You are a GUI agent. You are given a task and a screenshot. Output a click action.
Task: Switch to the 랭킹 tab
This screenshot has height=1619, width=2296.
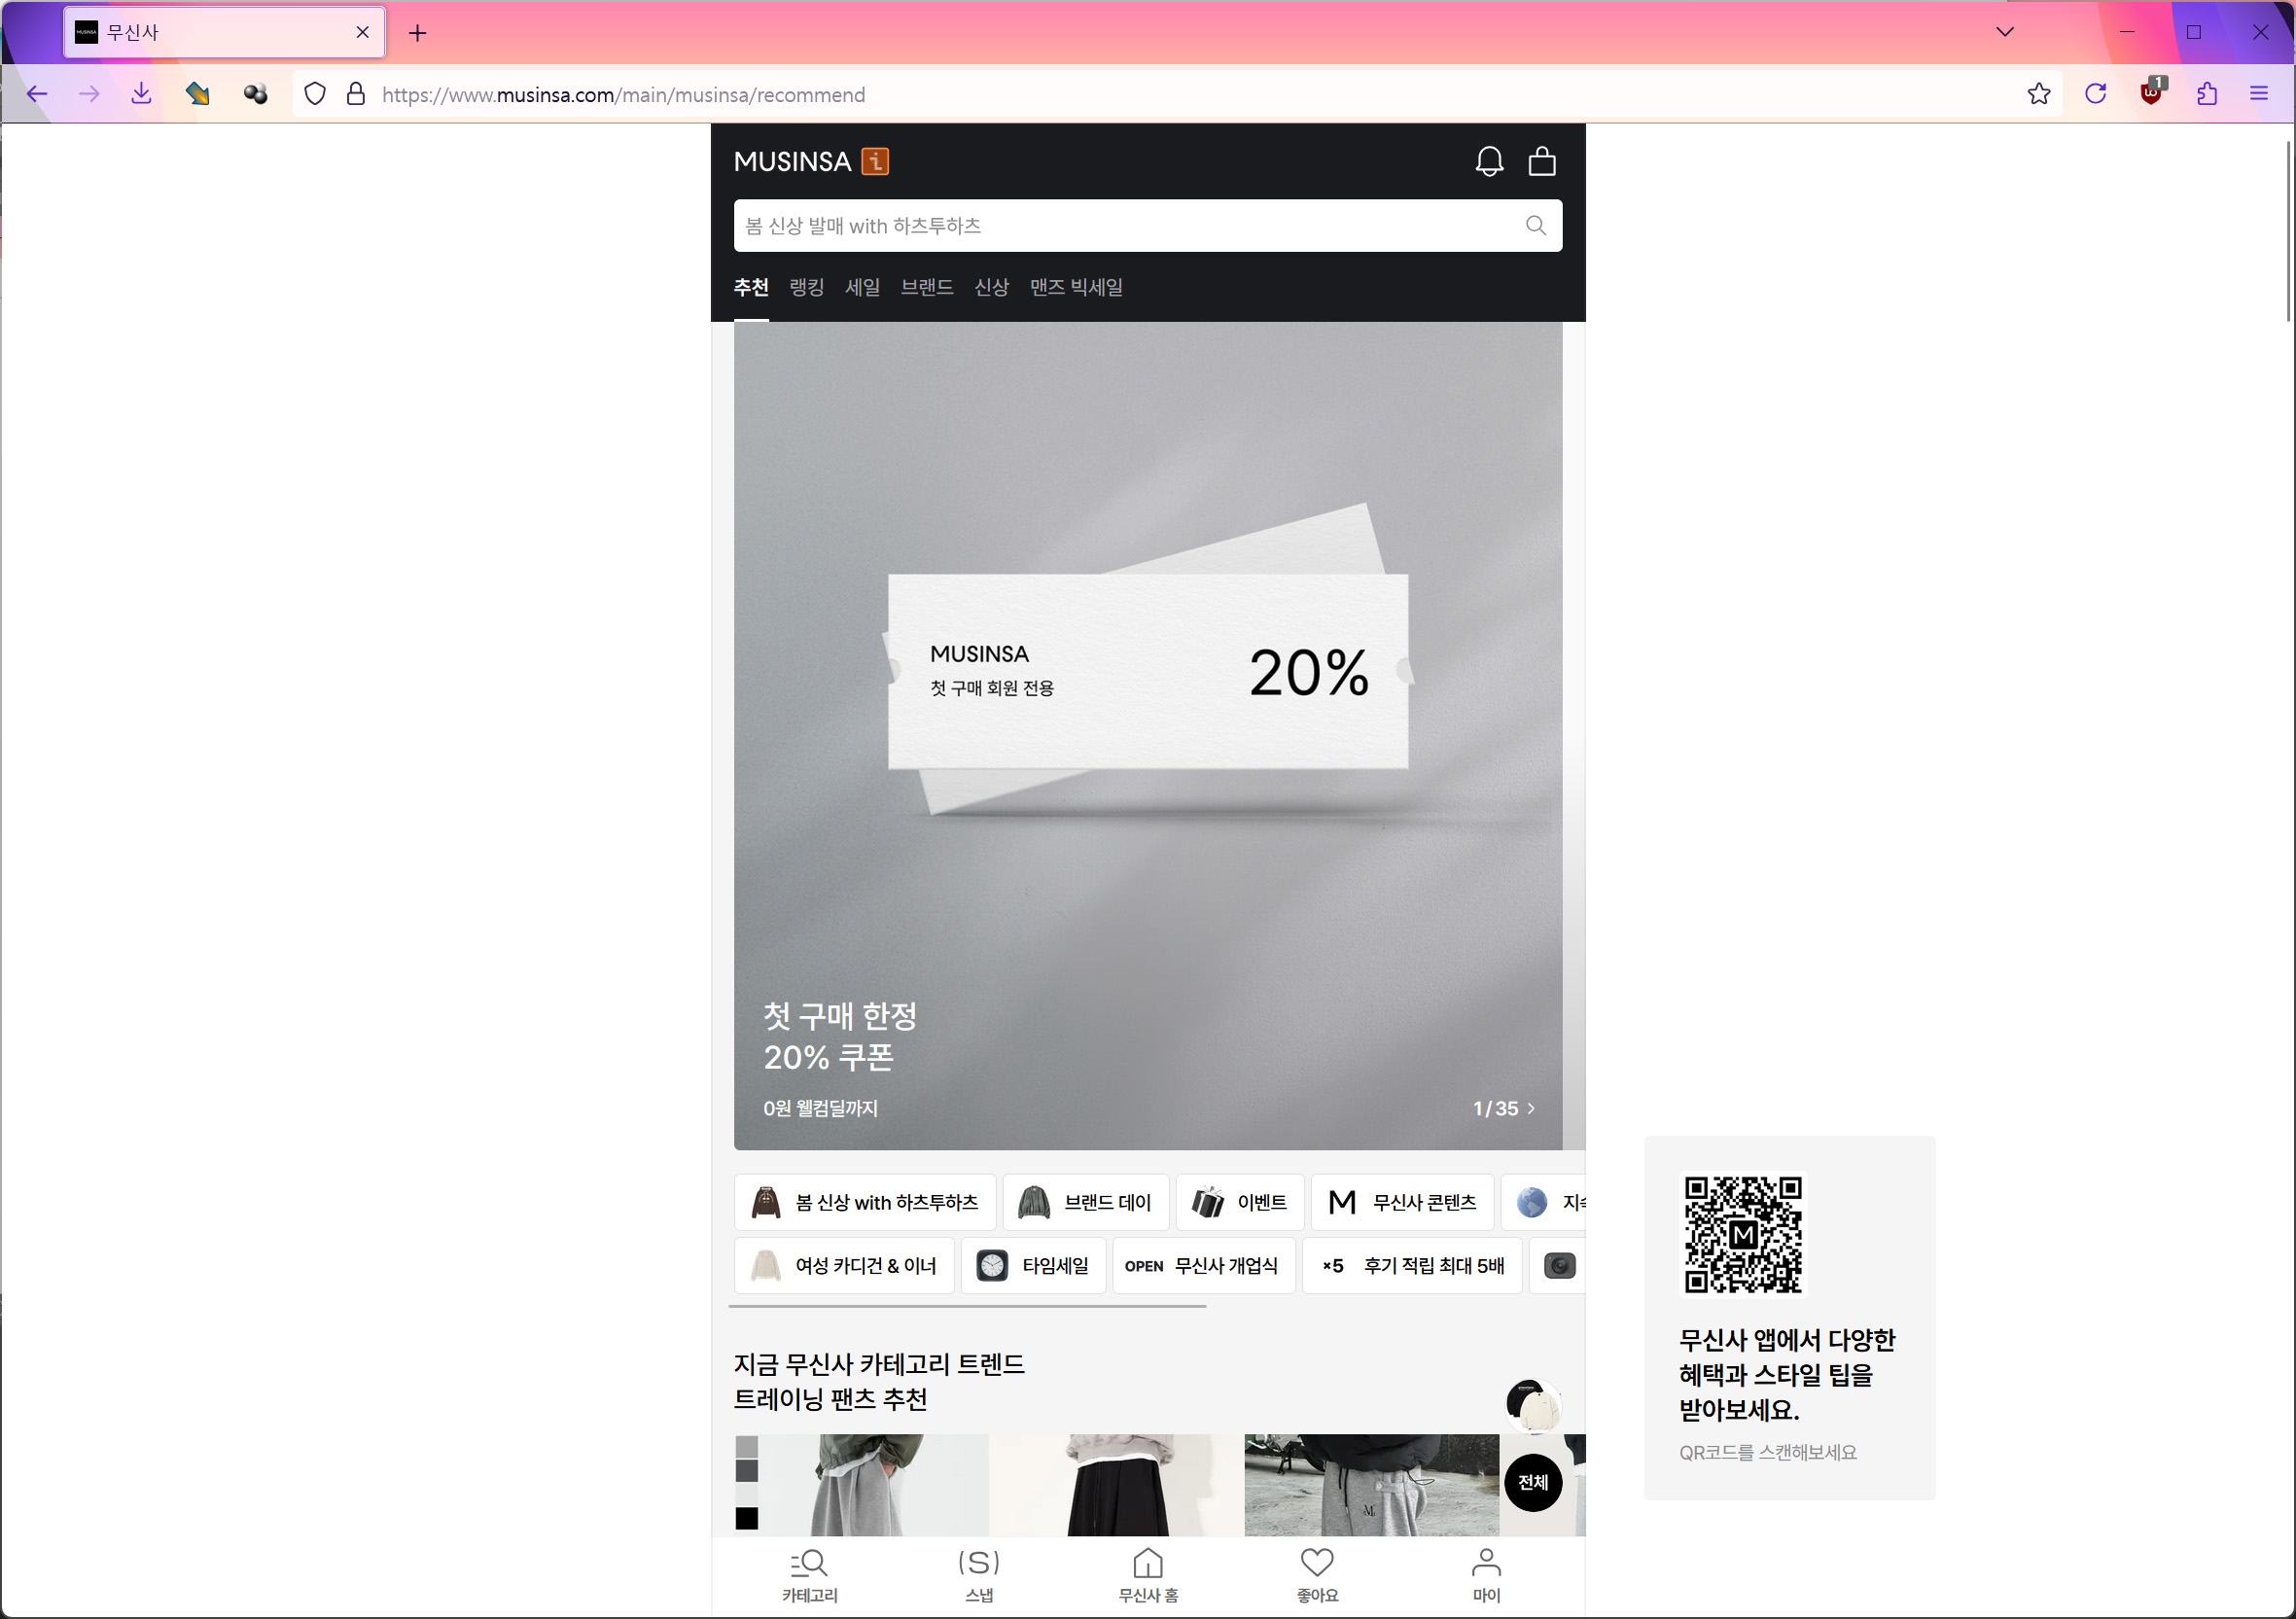pos(806,287)
